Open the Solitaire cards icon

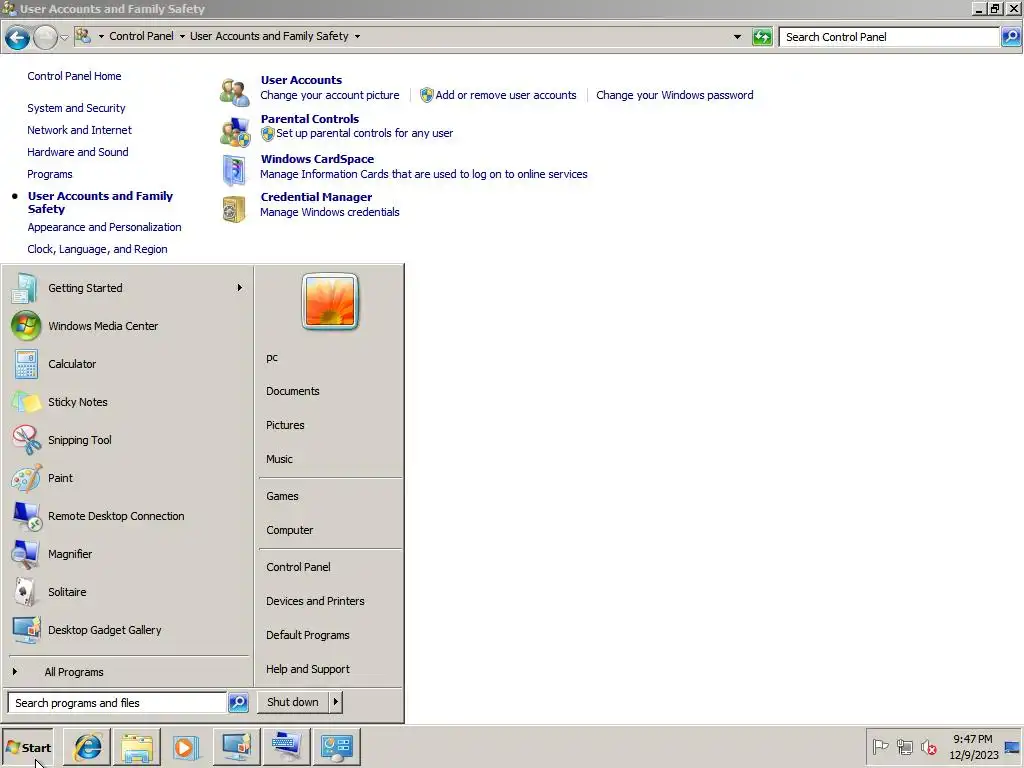pos(25,592)
